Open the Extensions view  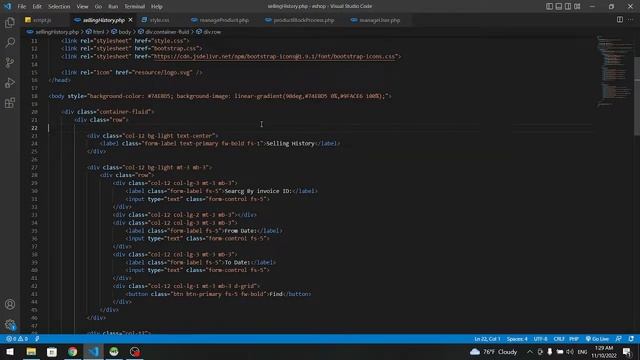(10, 102)
